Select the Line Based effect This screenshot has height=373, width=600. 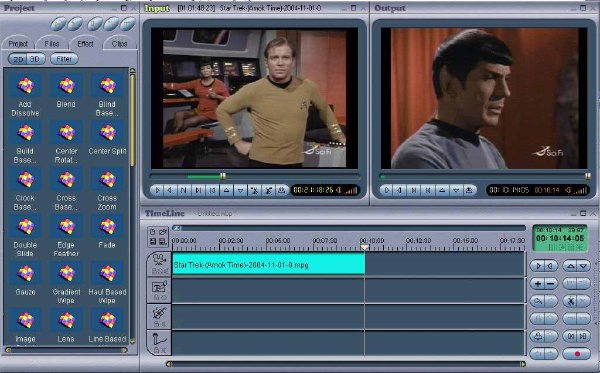point(107,326)
